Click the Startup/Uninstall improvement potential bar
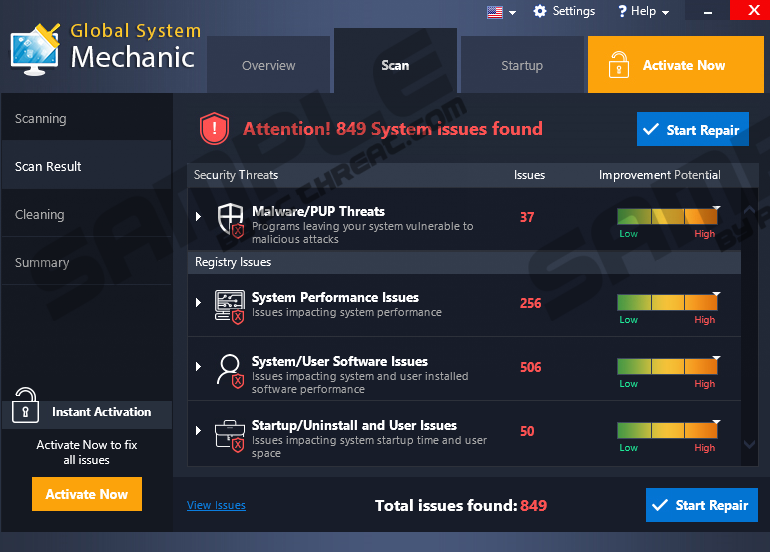770x552 pixels. 667,430
